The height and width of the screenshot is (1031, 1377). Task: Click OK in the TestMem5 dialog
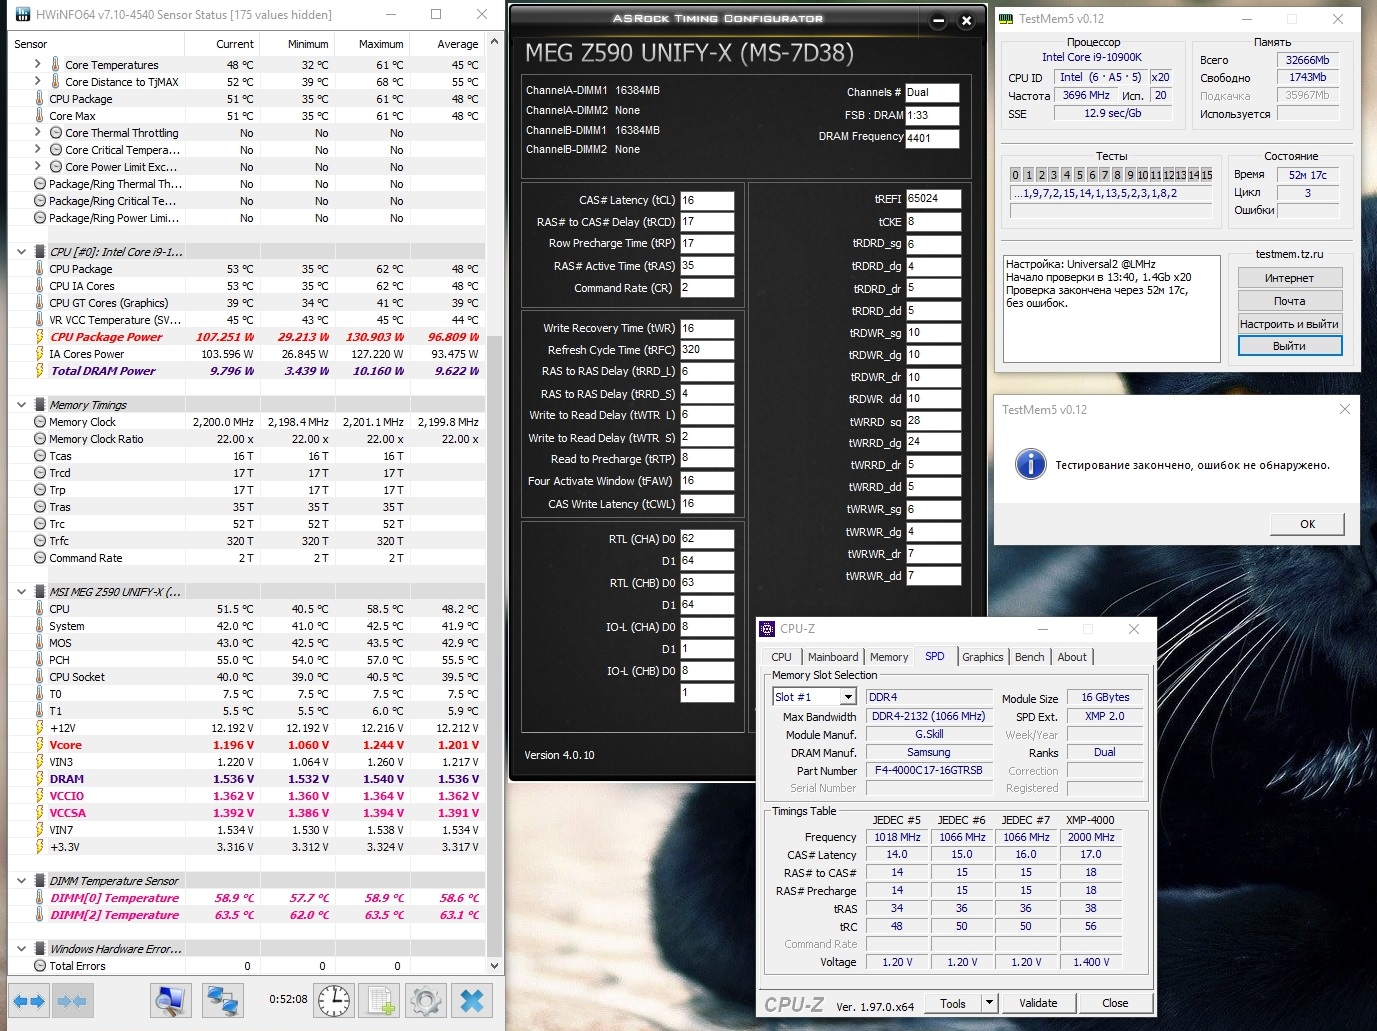click(1307, 524)
